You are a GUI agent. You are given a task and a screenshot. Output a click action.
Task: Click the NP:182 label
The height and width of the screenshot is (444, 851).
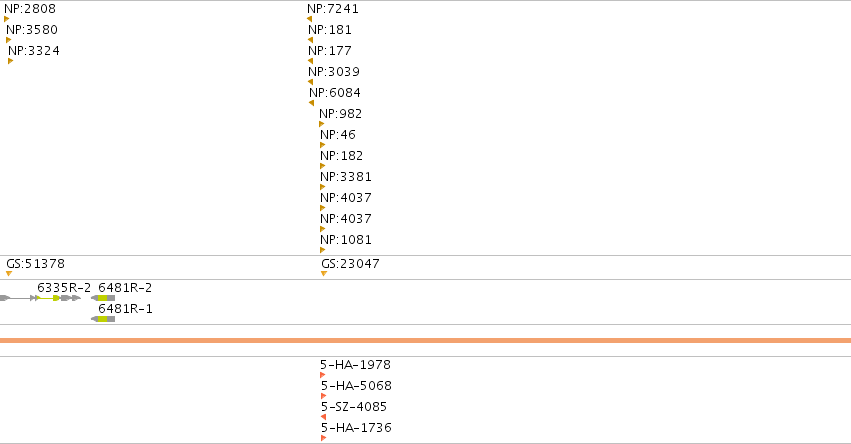coord(341,156)
